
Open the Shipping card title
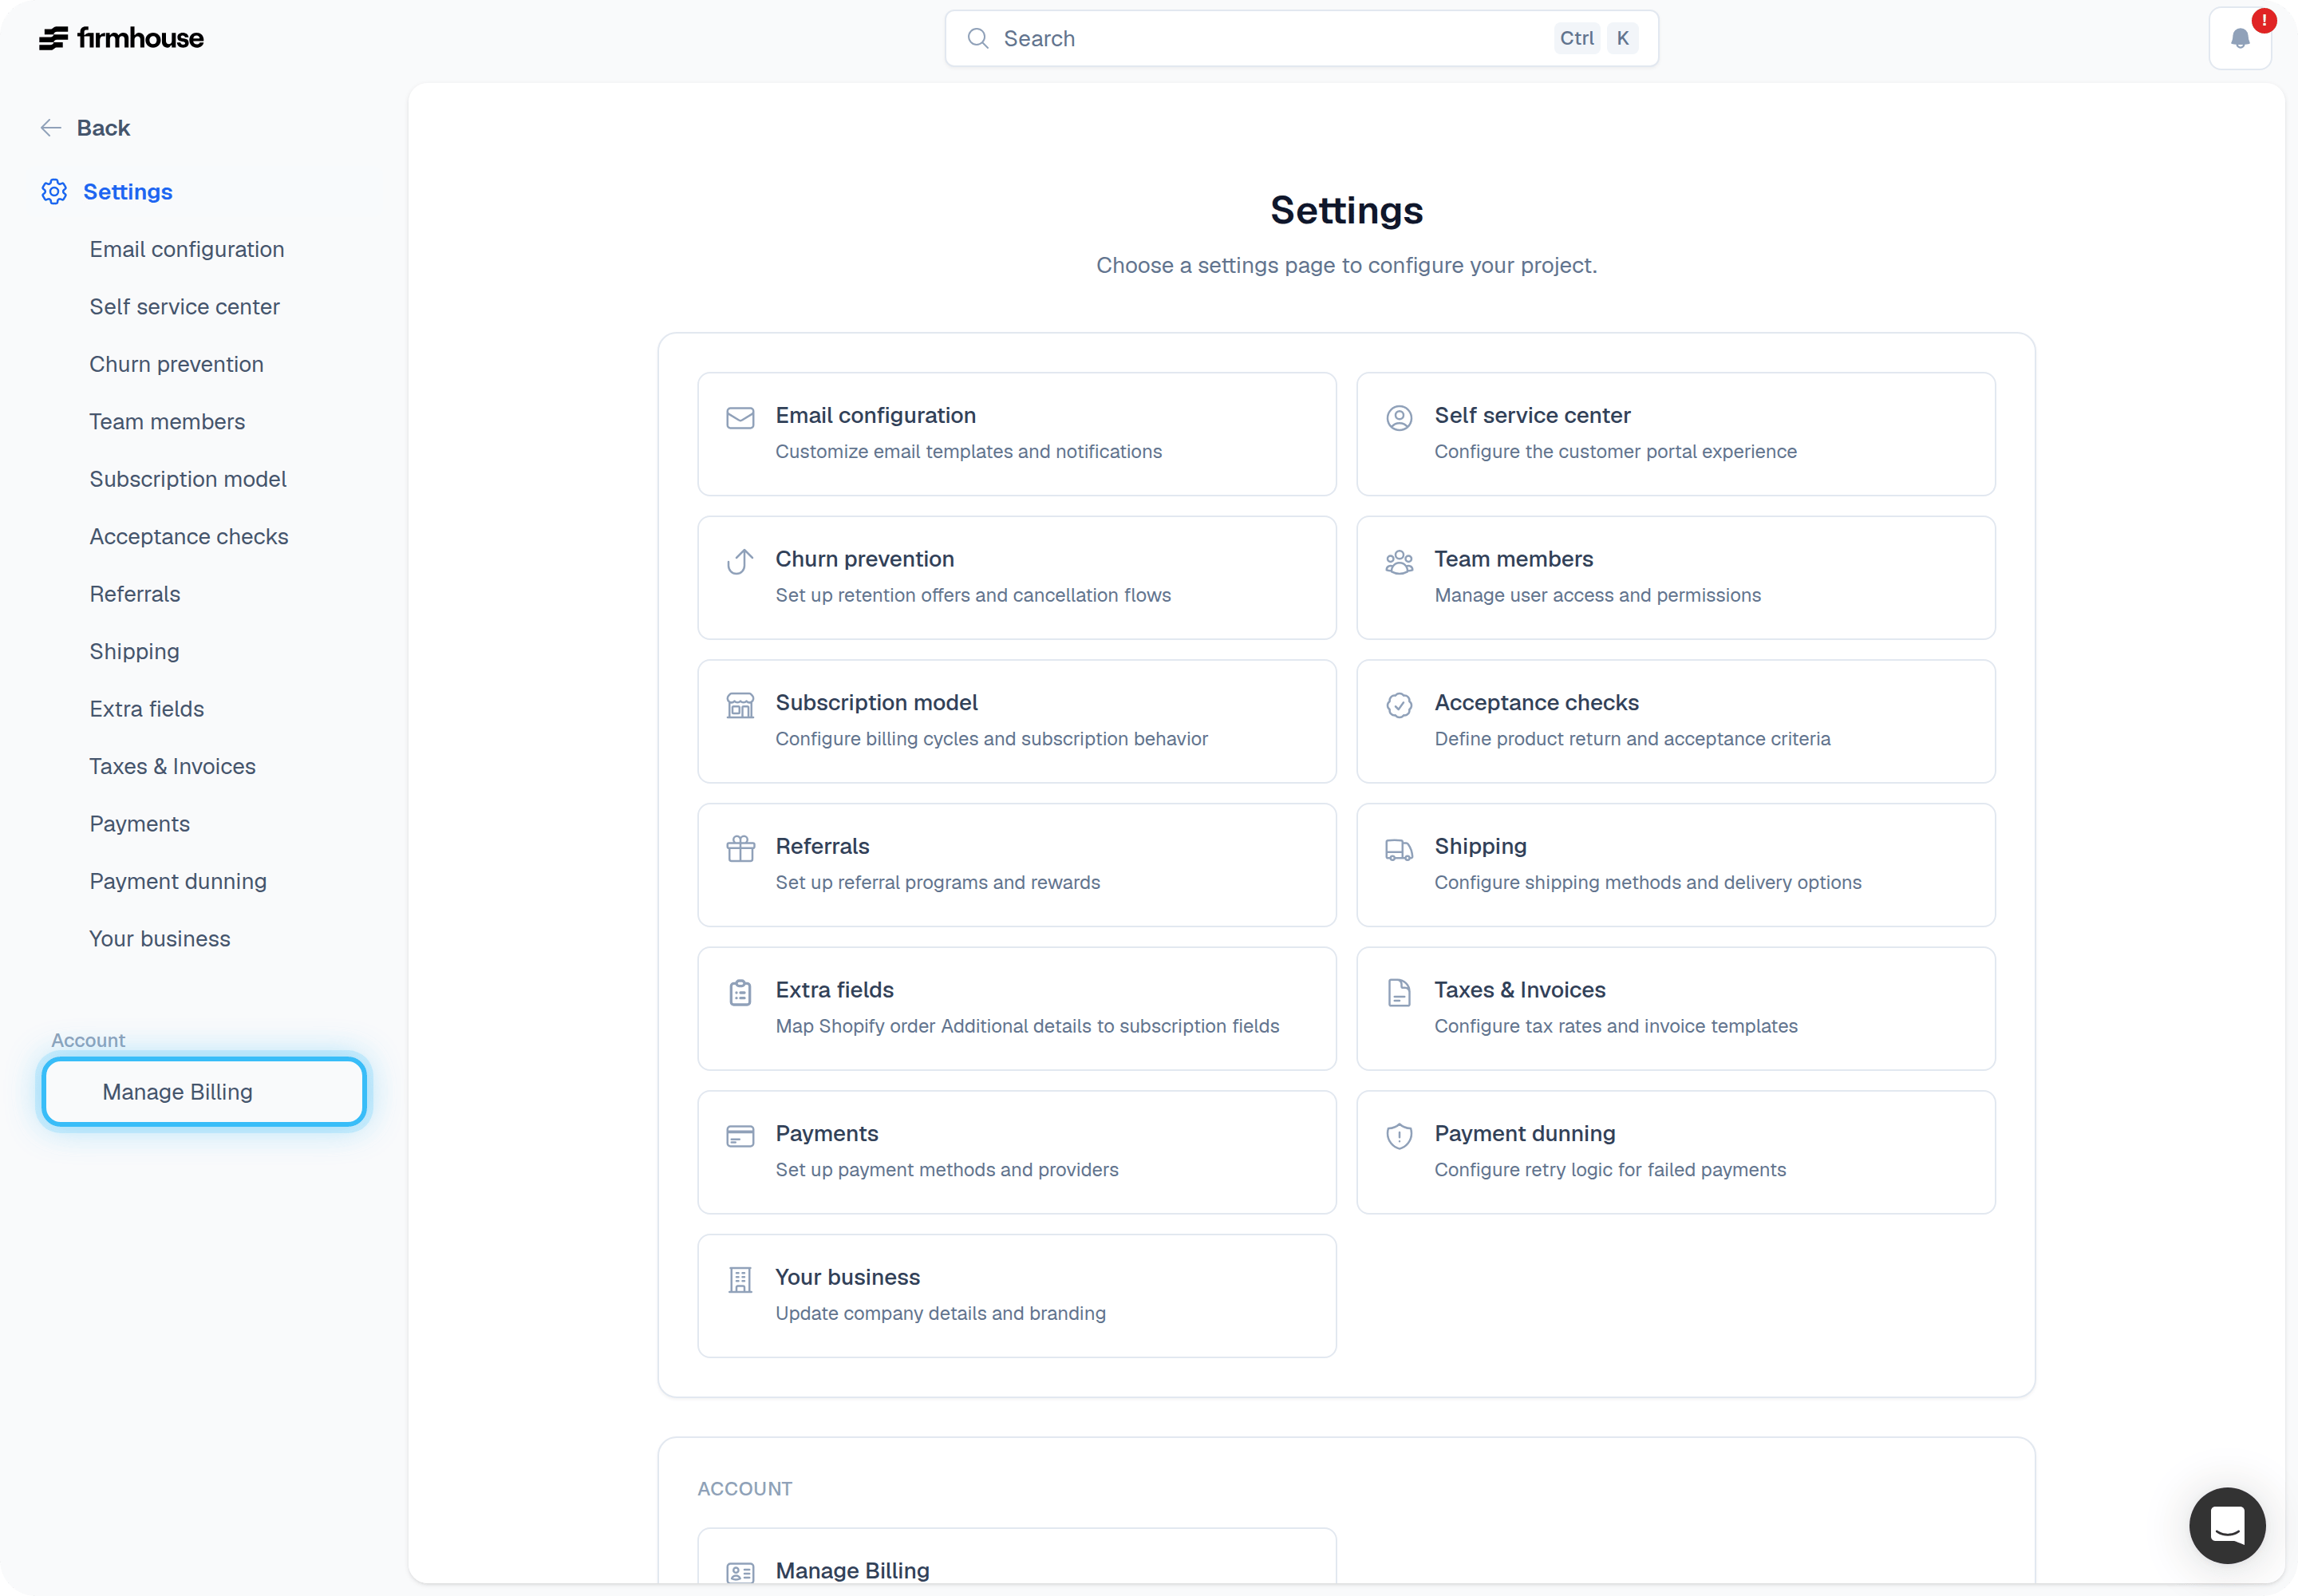pyautogui.click(x=1480, y=846)
